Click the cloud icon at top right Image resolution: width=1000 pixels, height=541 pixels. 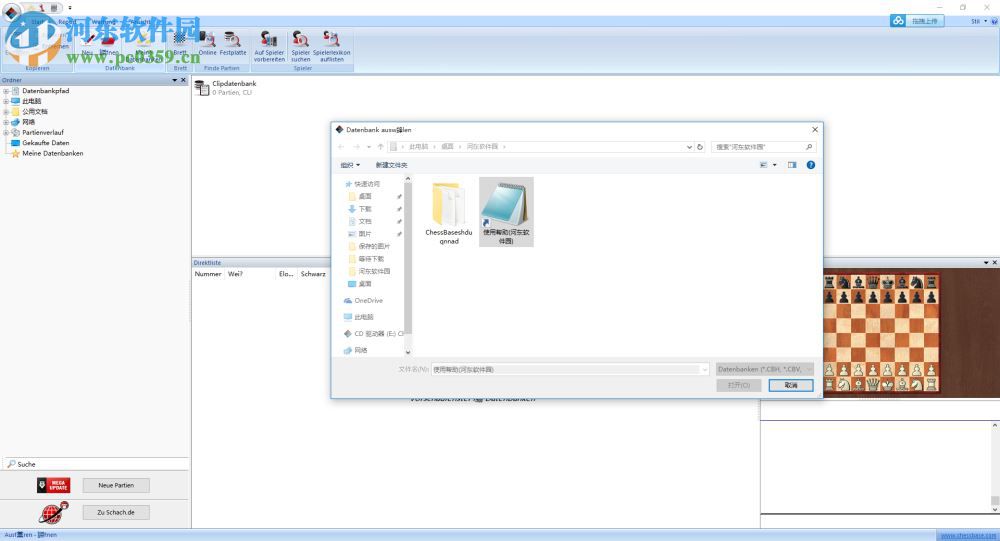[x=898, y=21]
